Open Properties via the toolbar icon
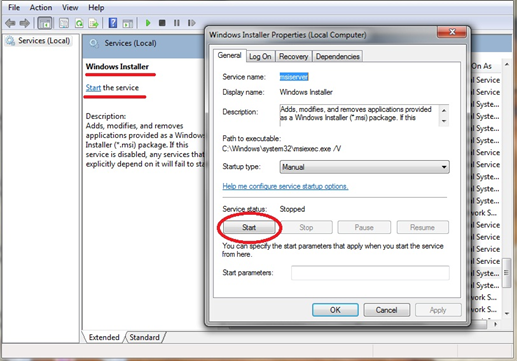Image resolution: width=517 pixels, height=361 pixels. 64,23
